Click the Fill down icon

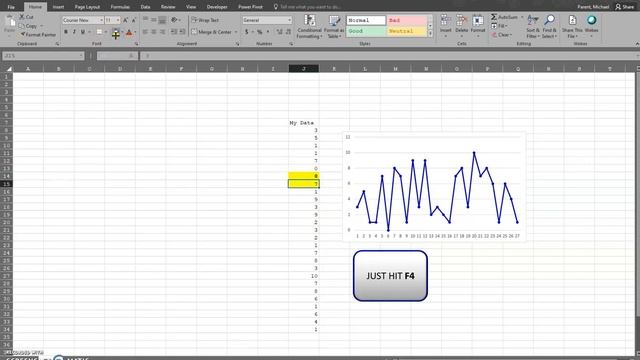point(494,26)
